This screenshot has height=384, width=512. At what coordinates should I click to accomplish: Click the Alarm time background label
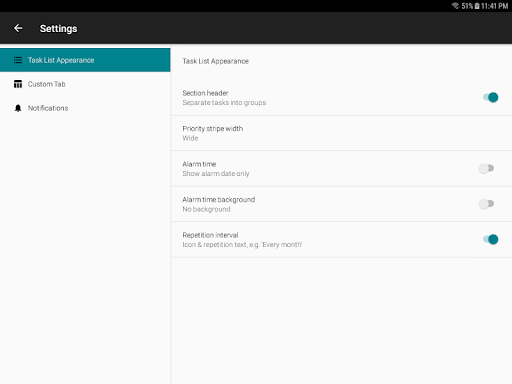(219, 199)
